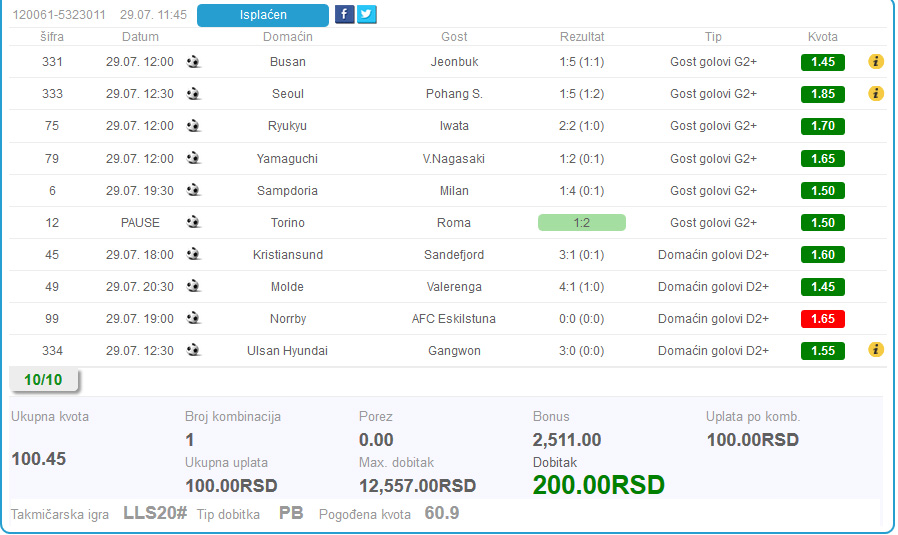The image size is (898, 535).
Task: Click soccer ball icon in Yamaguchi row
Action: click(194, 158)
